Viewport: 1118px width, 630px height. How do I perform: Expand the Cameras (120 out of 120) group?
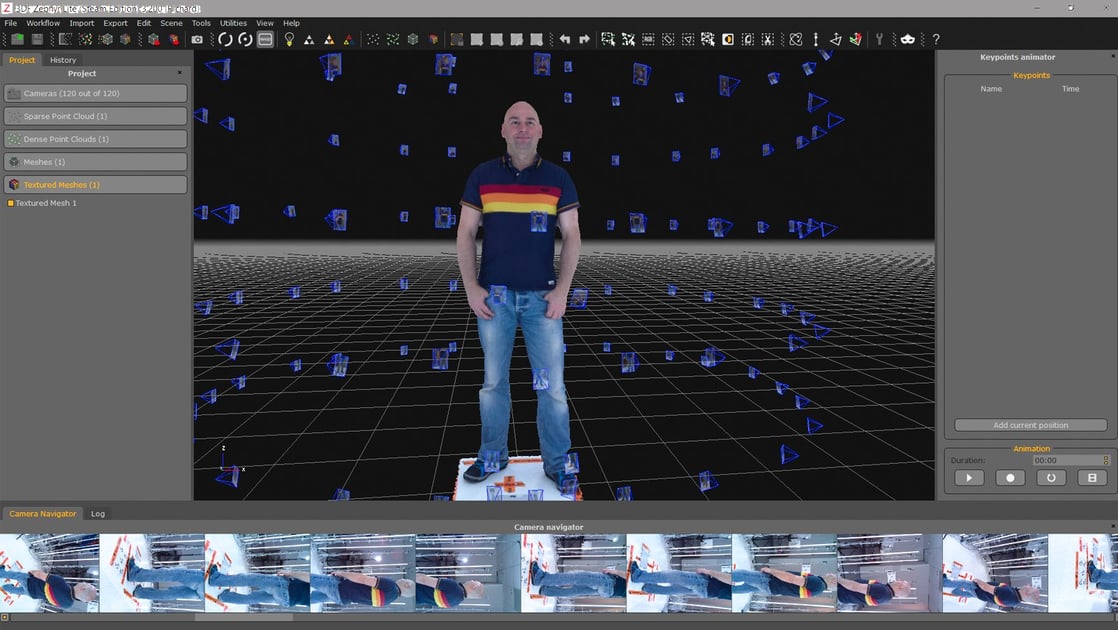pyautogui.click(x=95, y=93)
